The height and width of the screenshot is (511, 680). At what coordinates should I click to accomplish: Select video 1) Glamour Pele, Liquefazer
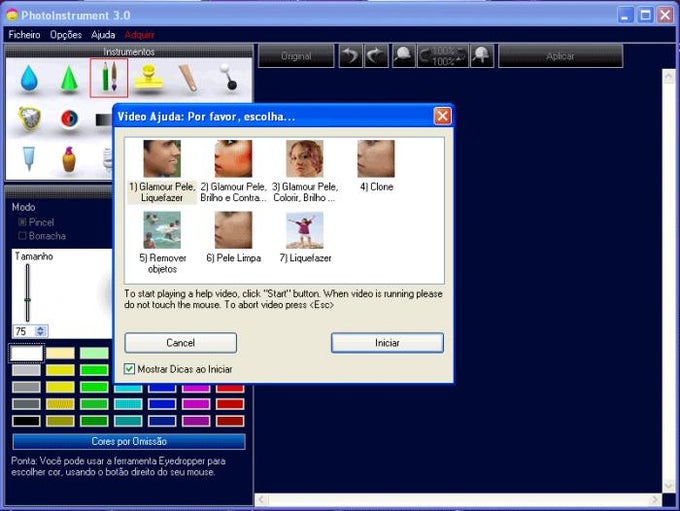tap(162, 171)
